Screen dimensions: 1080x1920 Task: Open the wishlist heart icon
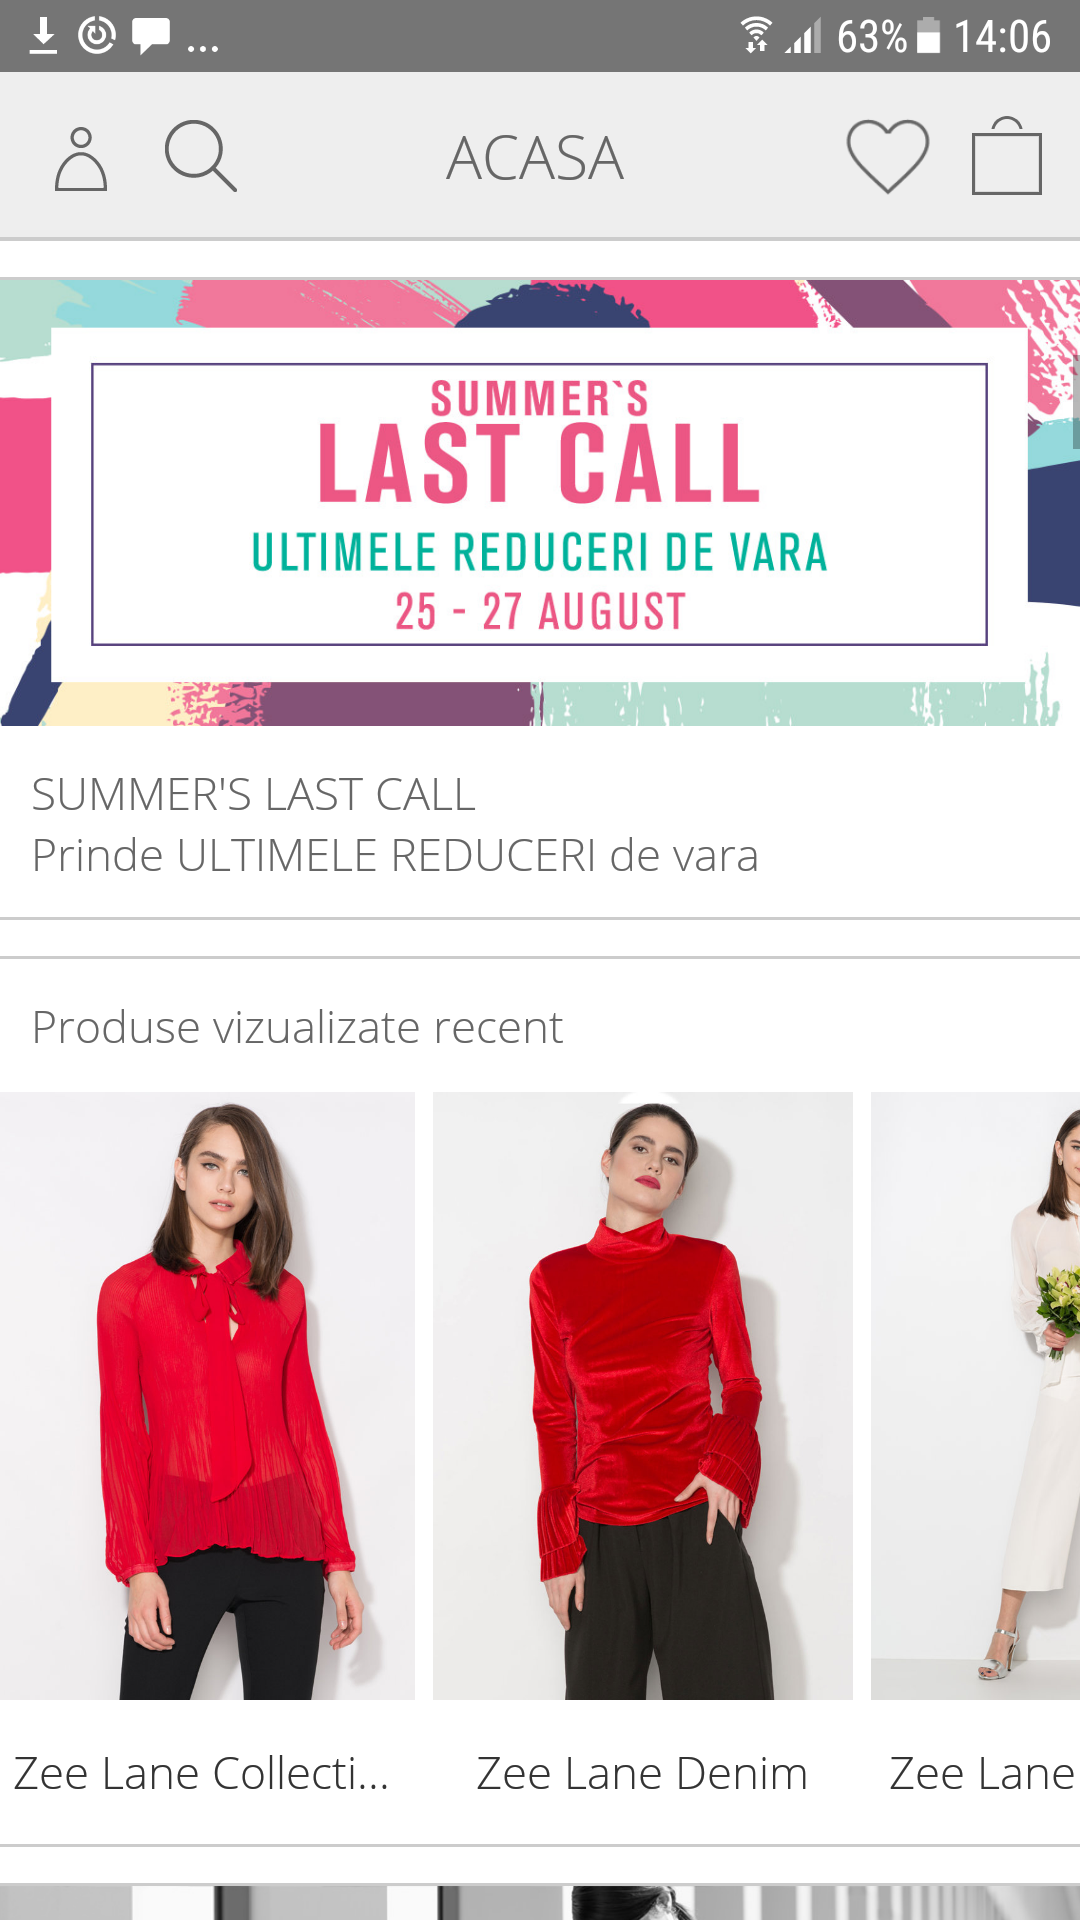pyautogui.click(x=888, y=156)
